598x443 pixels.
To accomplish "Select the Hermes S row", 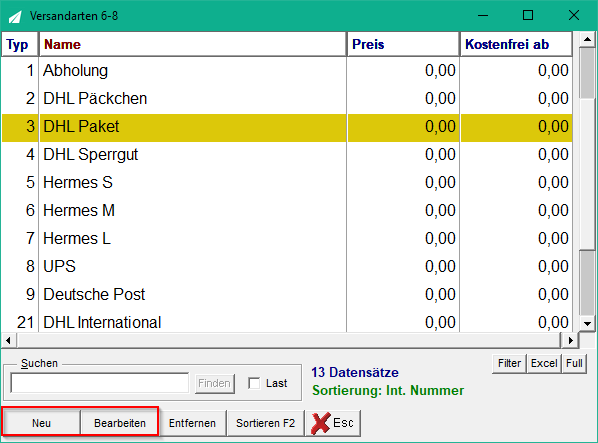I will 287,183.
